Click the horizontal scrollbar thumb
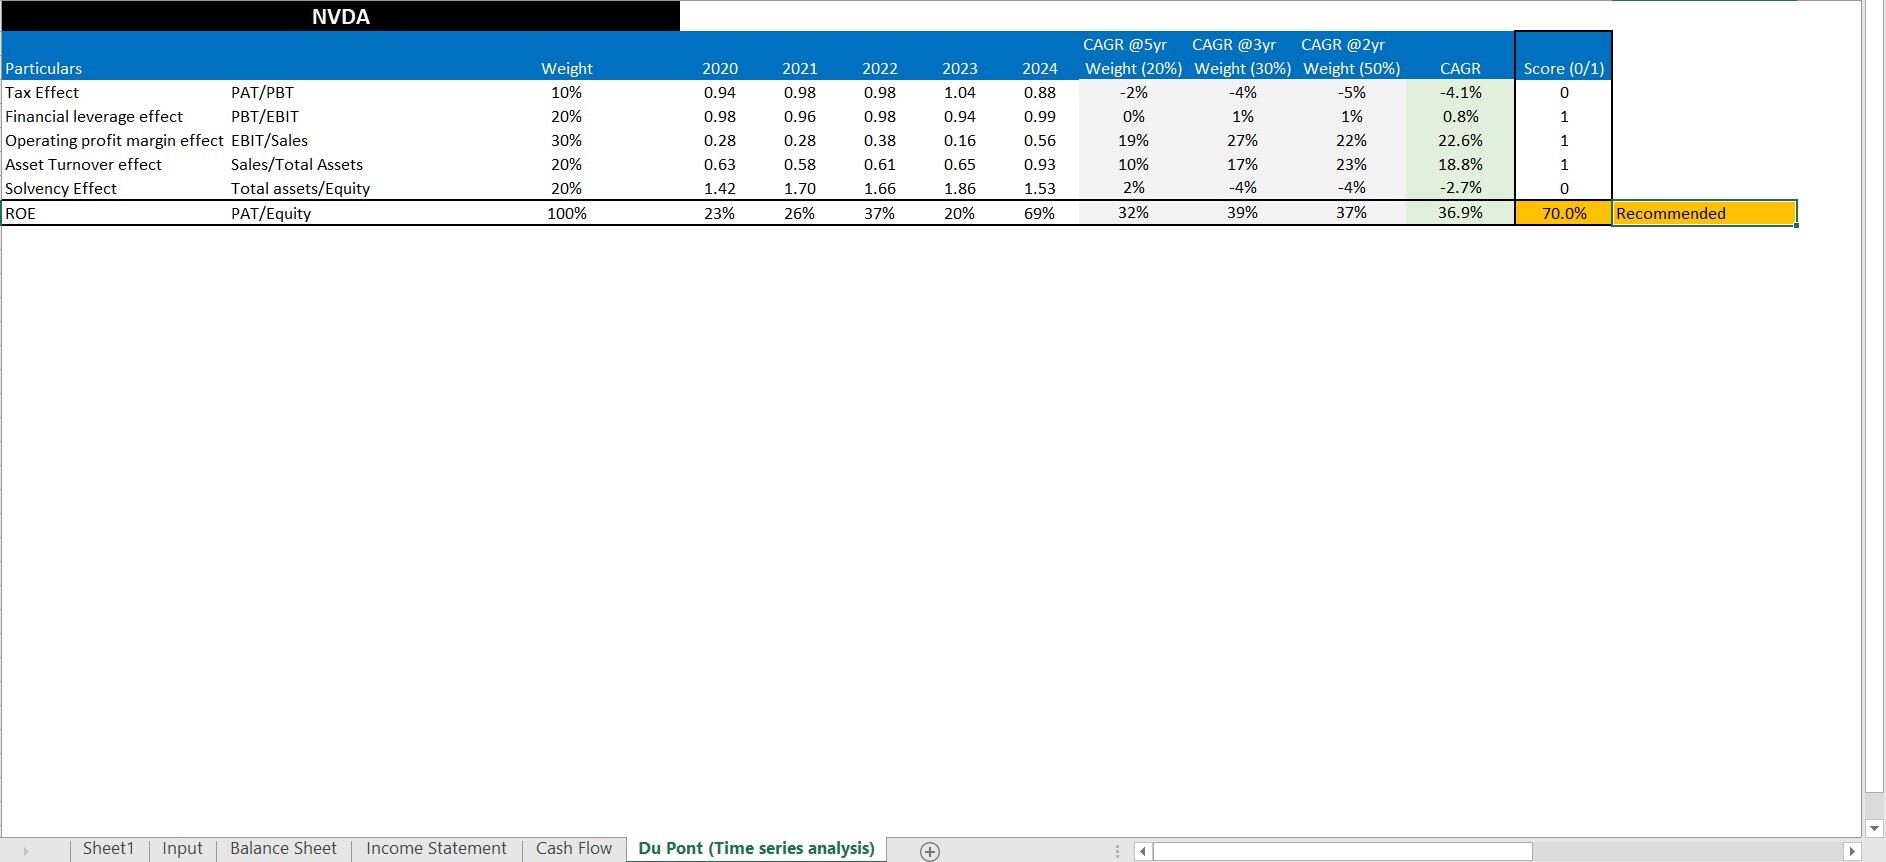The width and height of the screenshot is (1886, 862). click(x=1342, y=851)
